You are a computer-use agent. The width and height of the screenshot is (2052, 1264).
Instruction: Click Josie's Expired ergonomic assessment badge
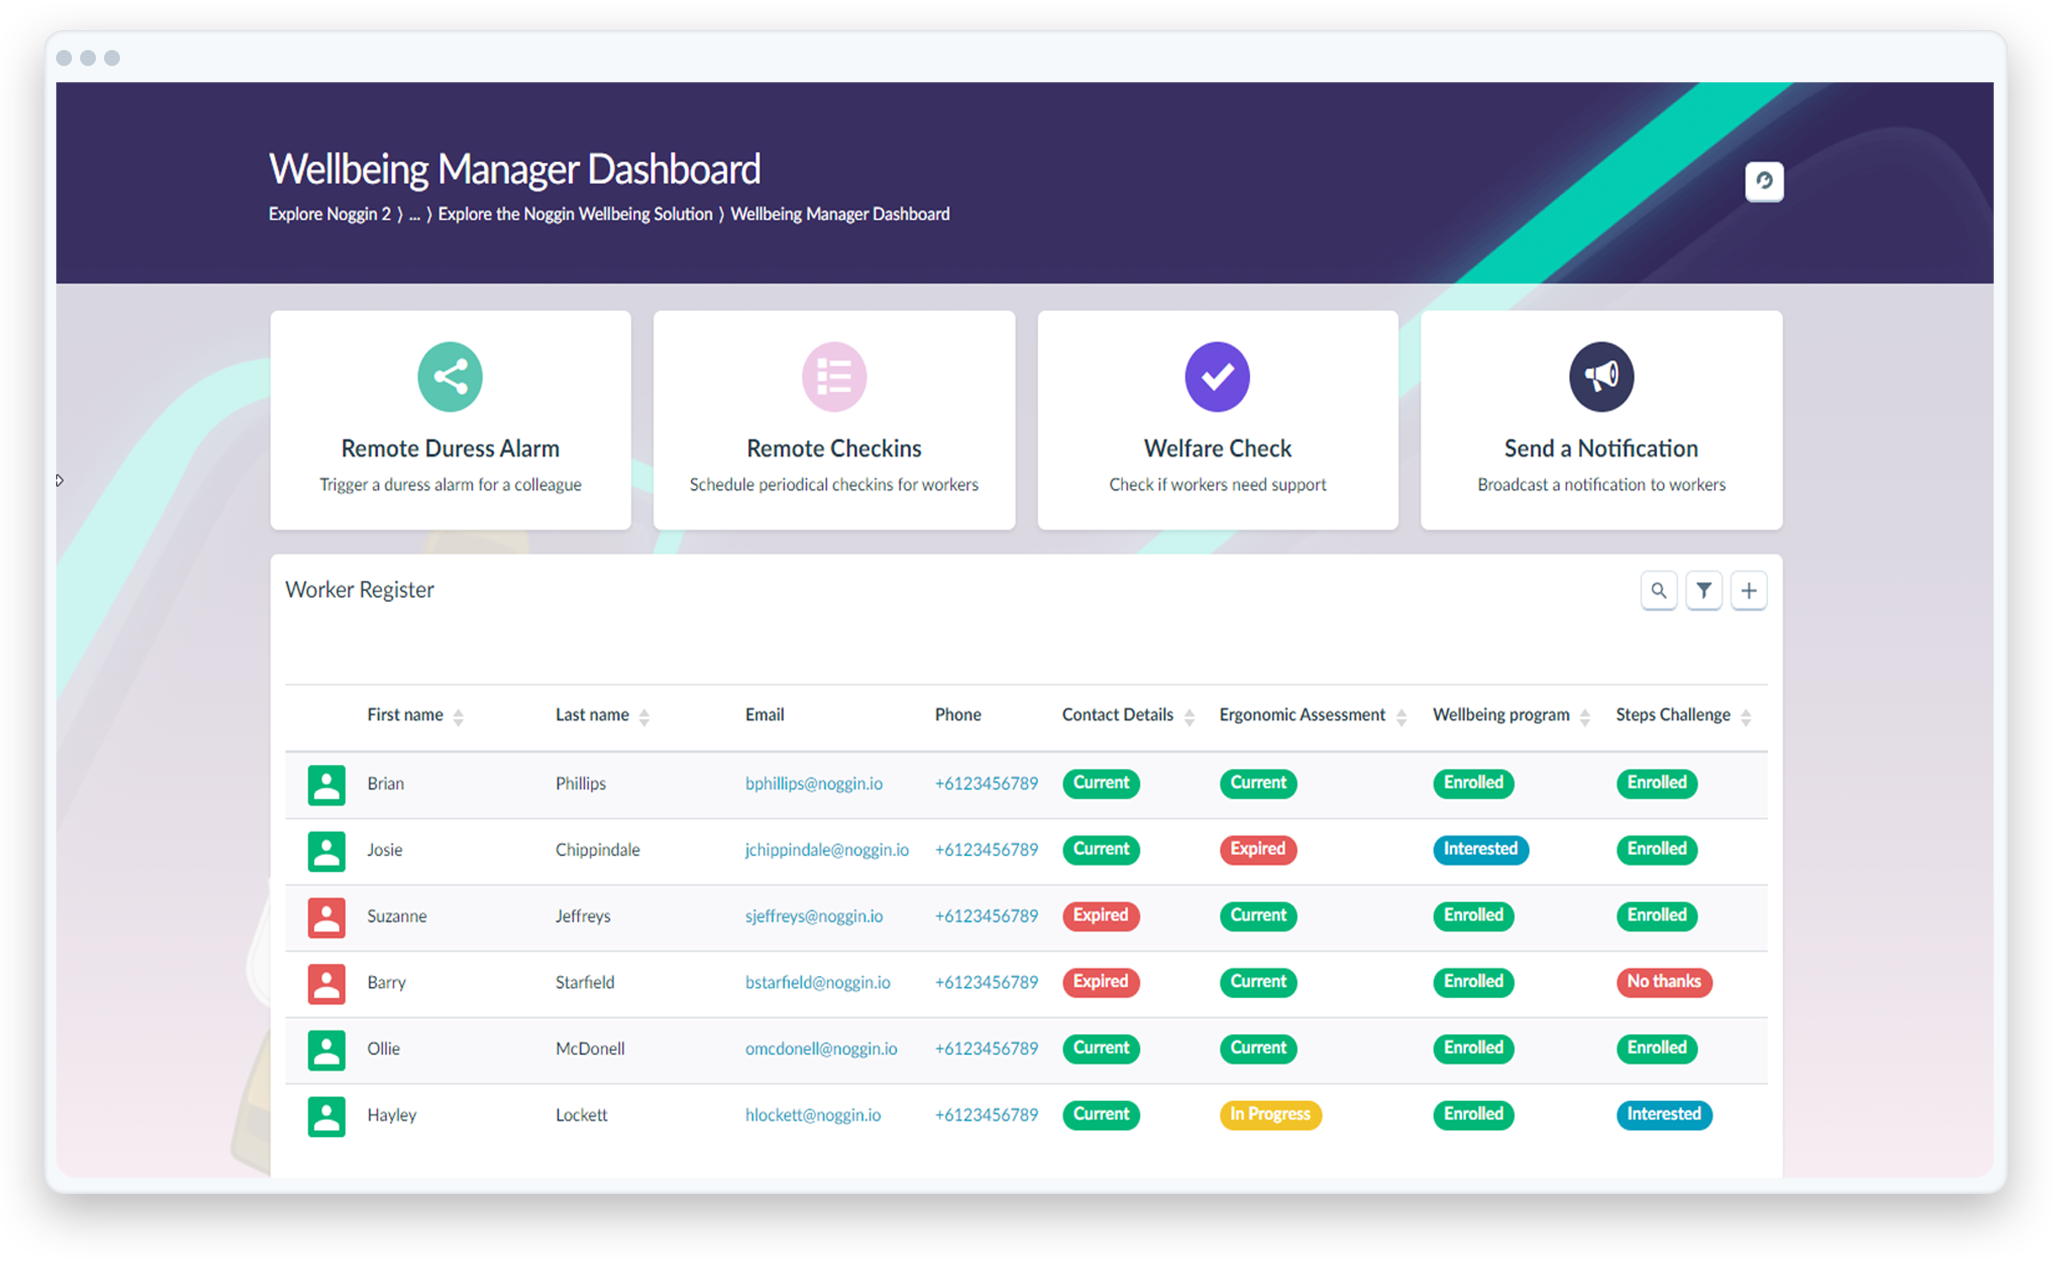(1257, 850)
